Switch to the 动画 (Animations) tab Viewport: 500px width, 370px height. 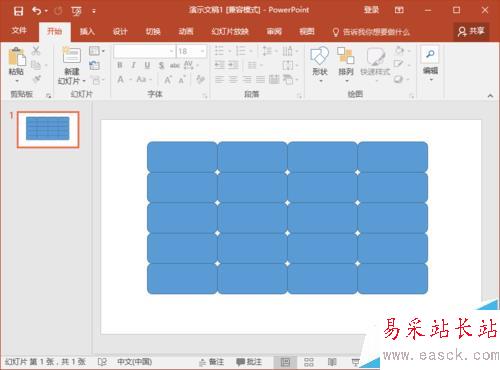pos(186,31)
